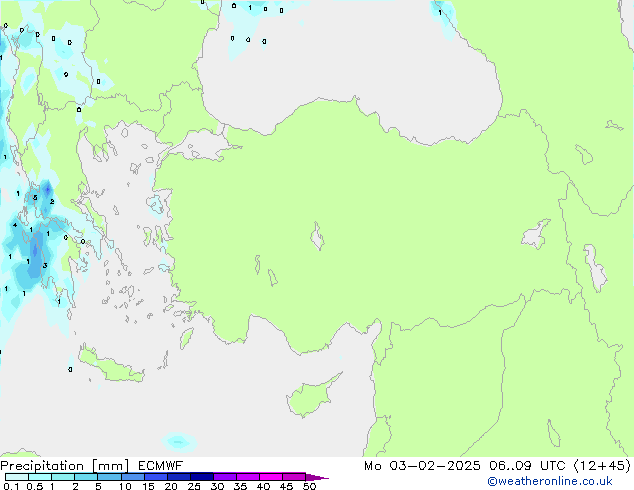Click the legend label '25'
This screenshot has width=634, height=490.
point(194,486)
